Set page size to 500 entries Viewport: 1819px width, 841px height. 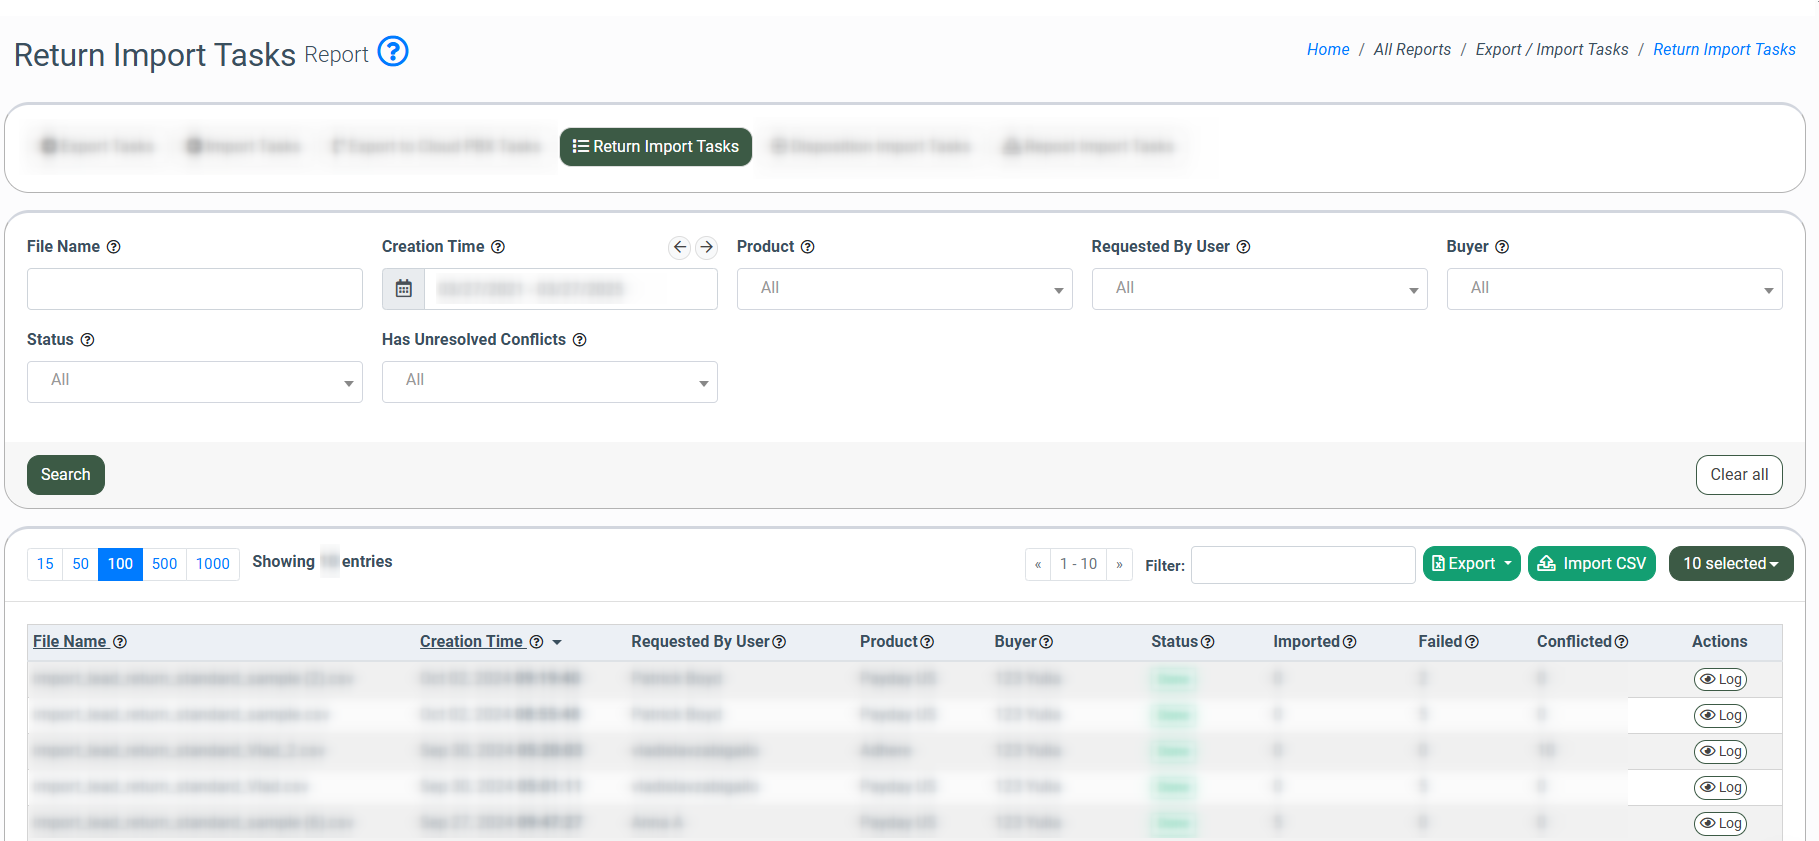(x=164, y=564)
